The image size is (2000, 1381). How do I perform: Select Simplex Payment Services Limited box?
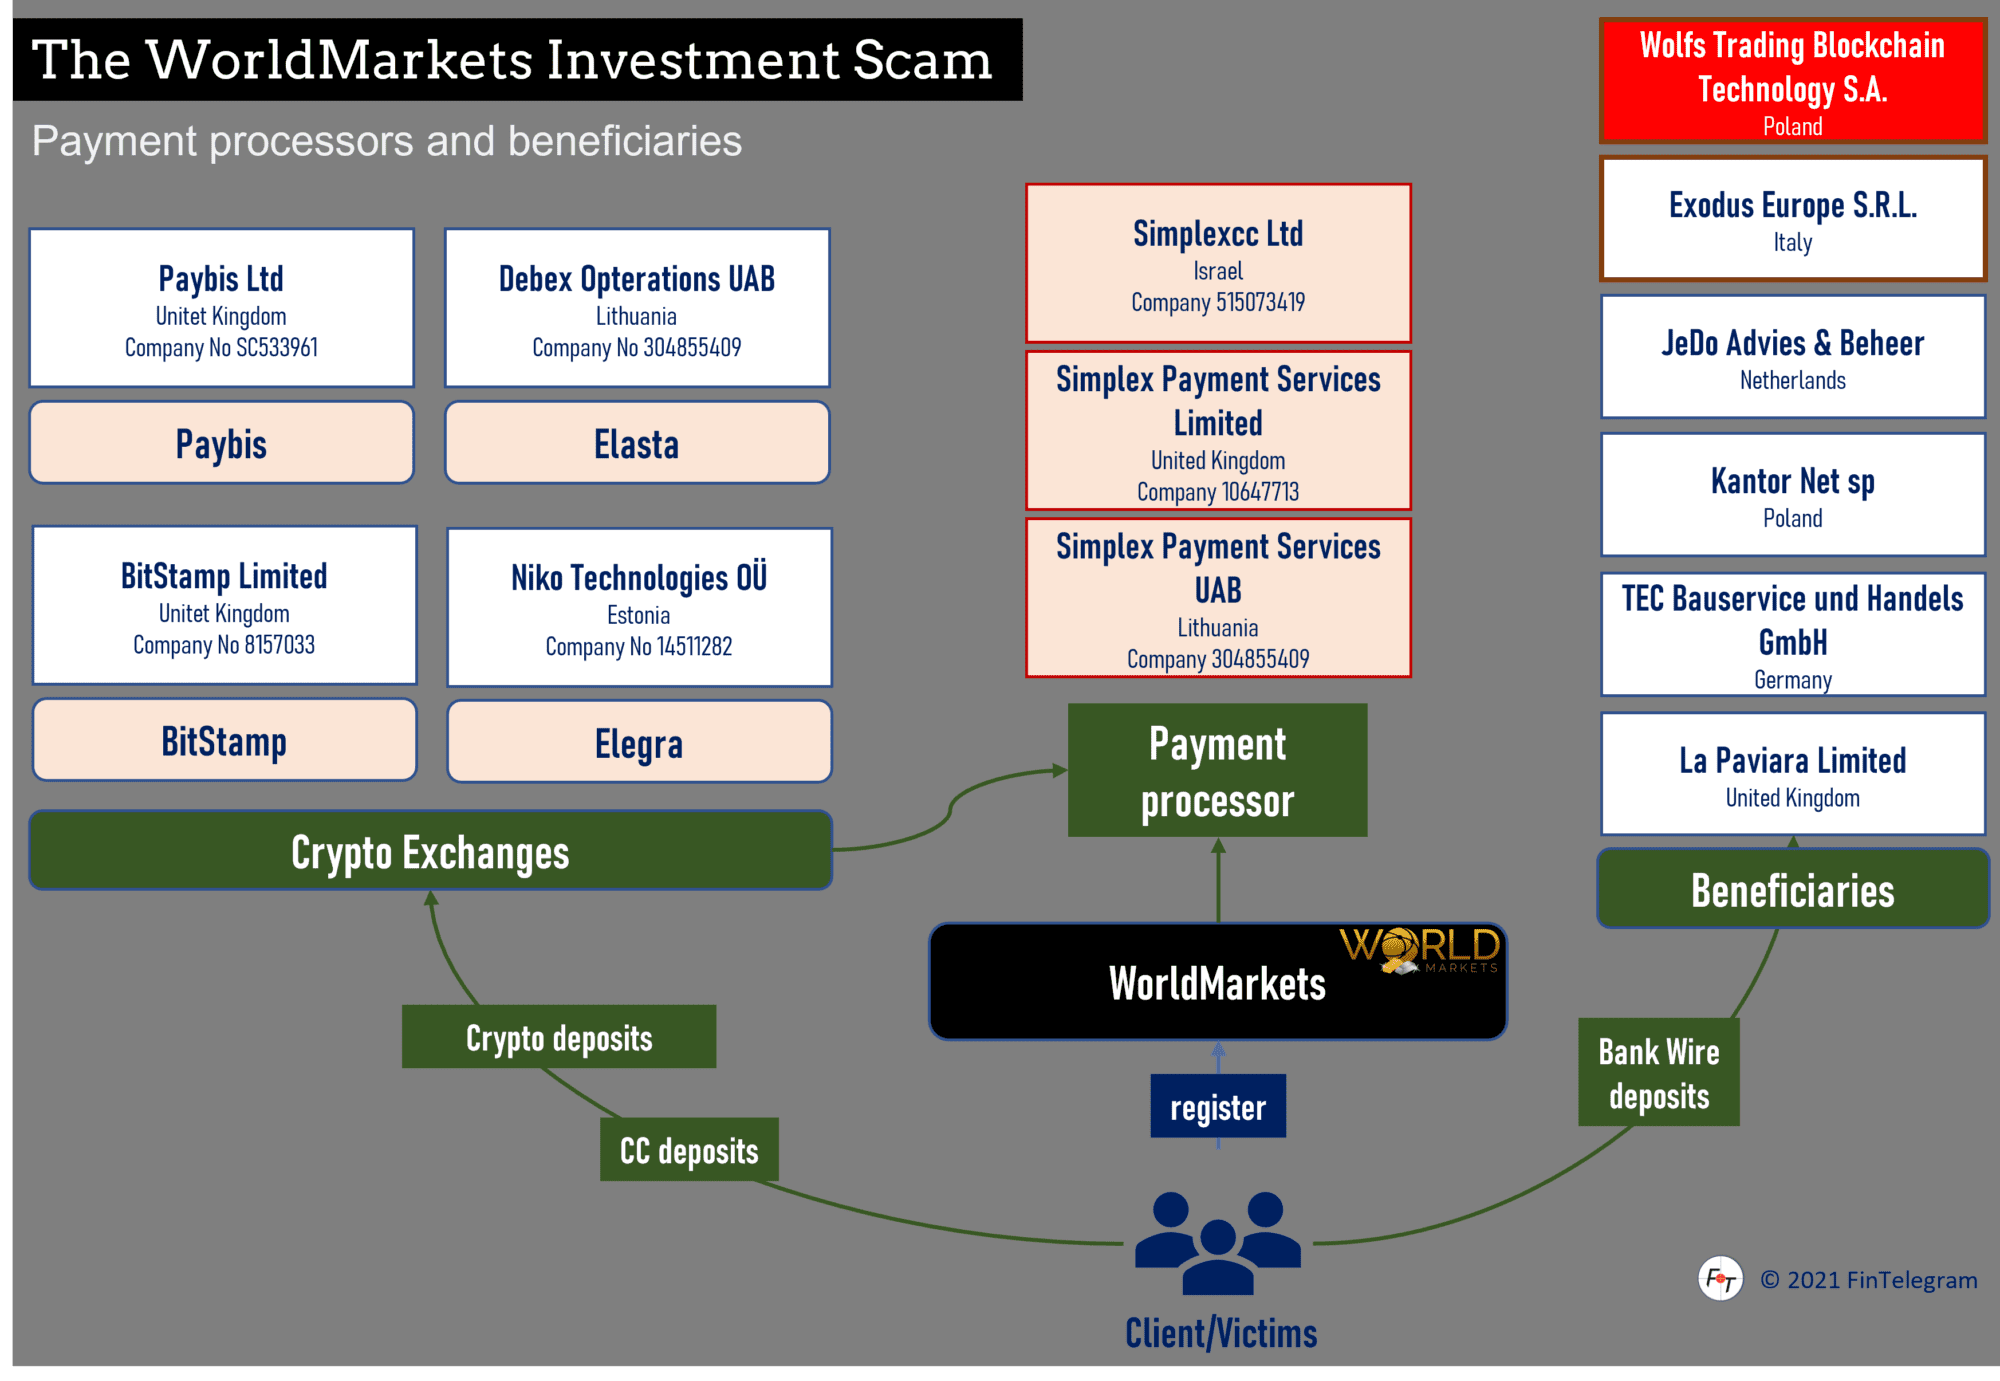[x=1218, y=430]
